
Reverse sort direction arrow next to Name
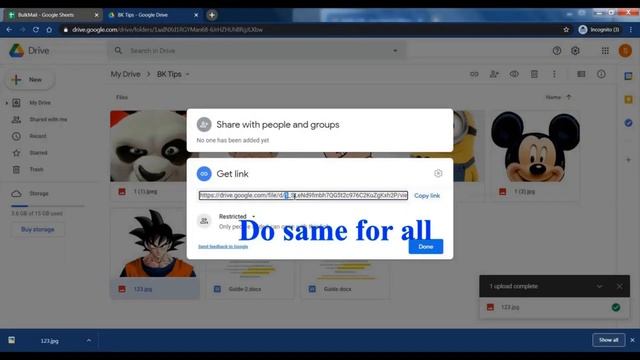click(569, 97)
